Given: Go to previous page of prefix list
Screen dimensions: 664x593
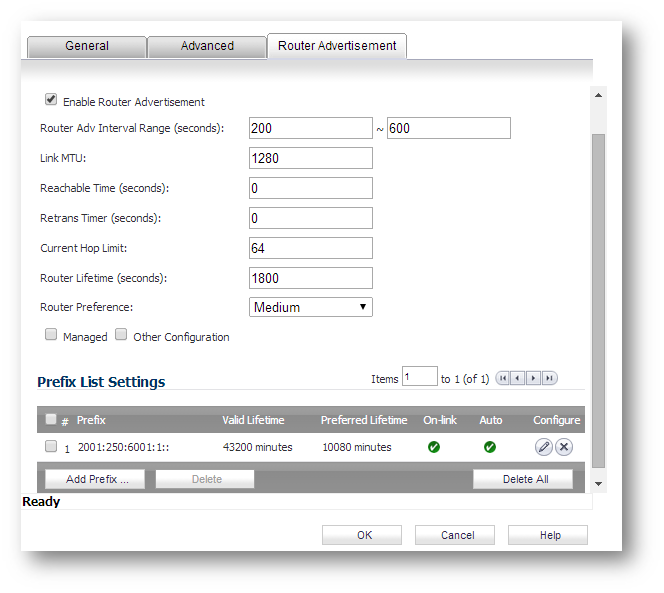Looking at the screenshot, I should point(517,378).
